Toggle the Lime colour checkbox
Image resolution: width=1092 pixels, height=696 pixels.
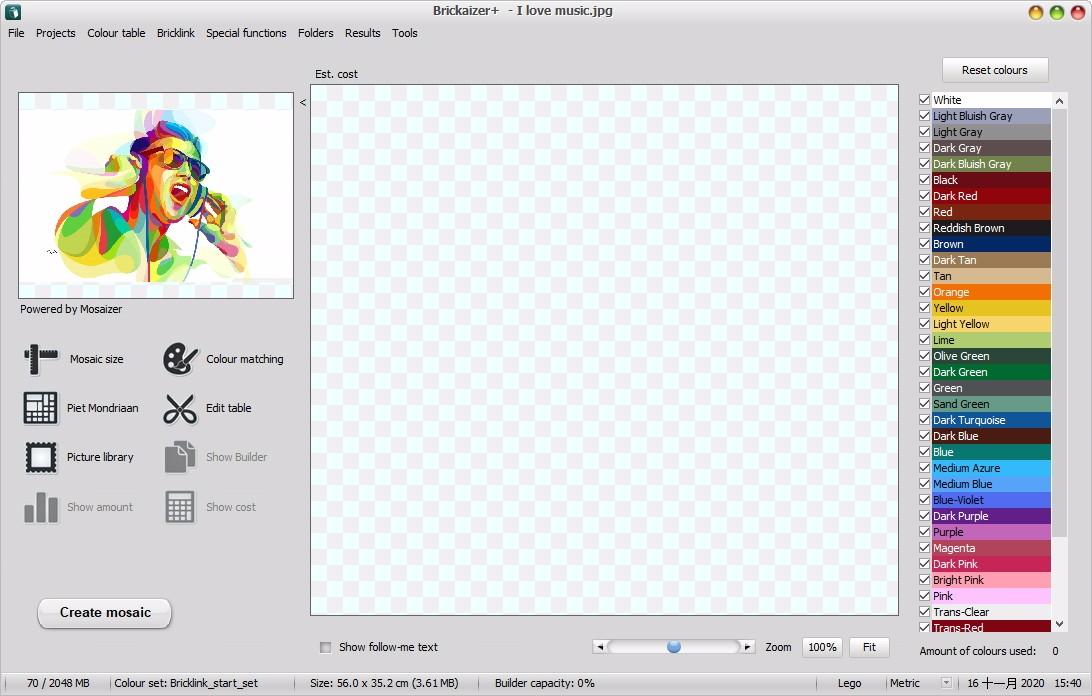tap(925, 340)
